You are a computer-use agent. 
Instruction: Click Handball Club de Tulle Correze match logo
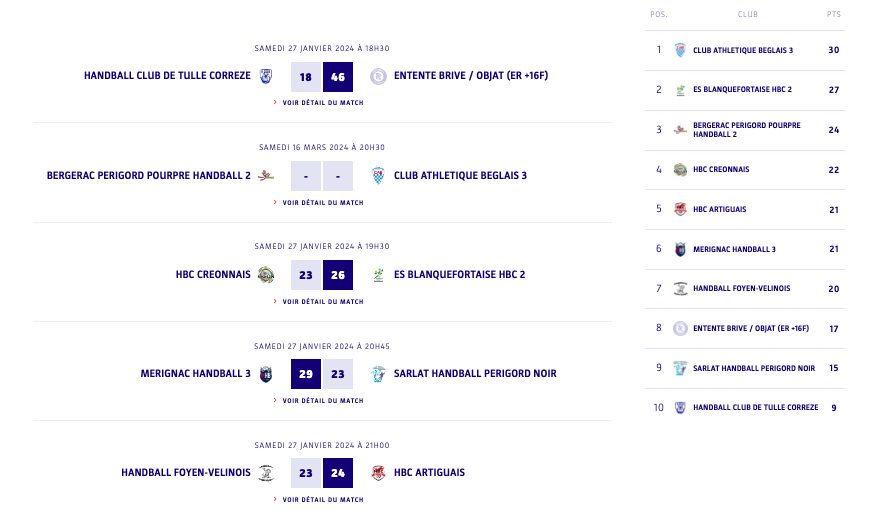tap(266, 76)
